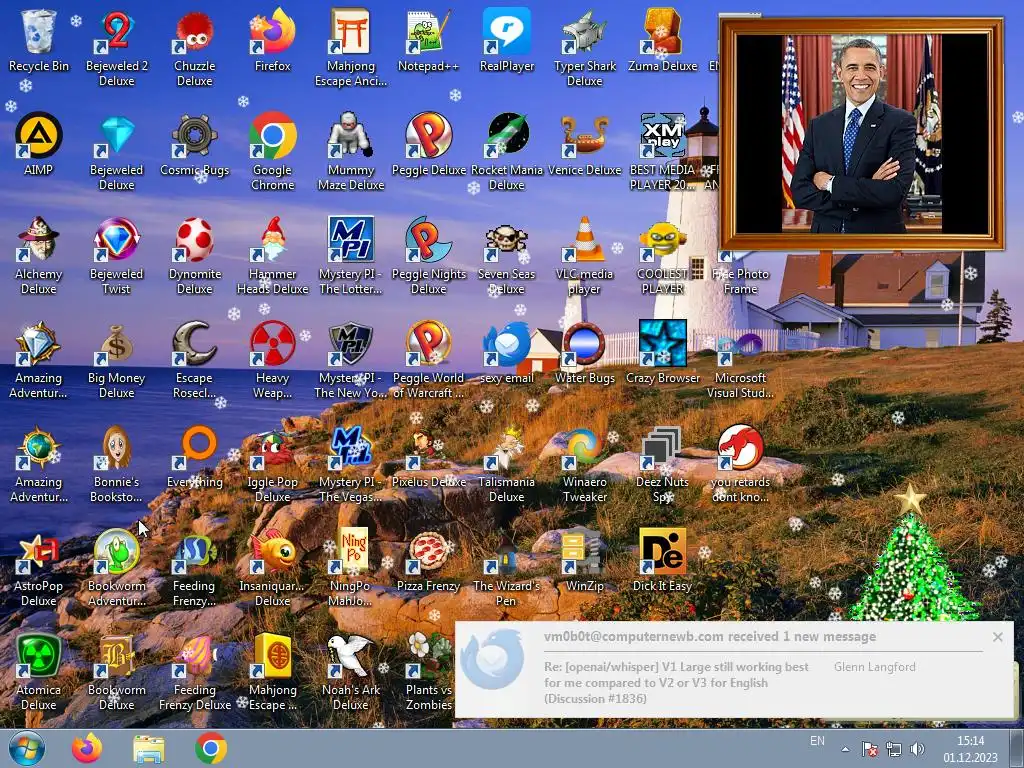Close the Thunderbird new message notification
The height and width of the screenshot is (768, 1024).
pyautogui.click(x=997, y=637)
